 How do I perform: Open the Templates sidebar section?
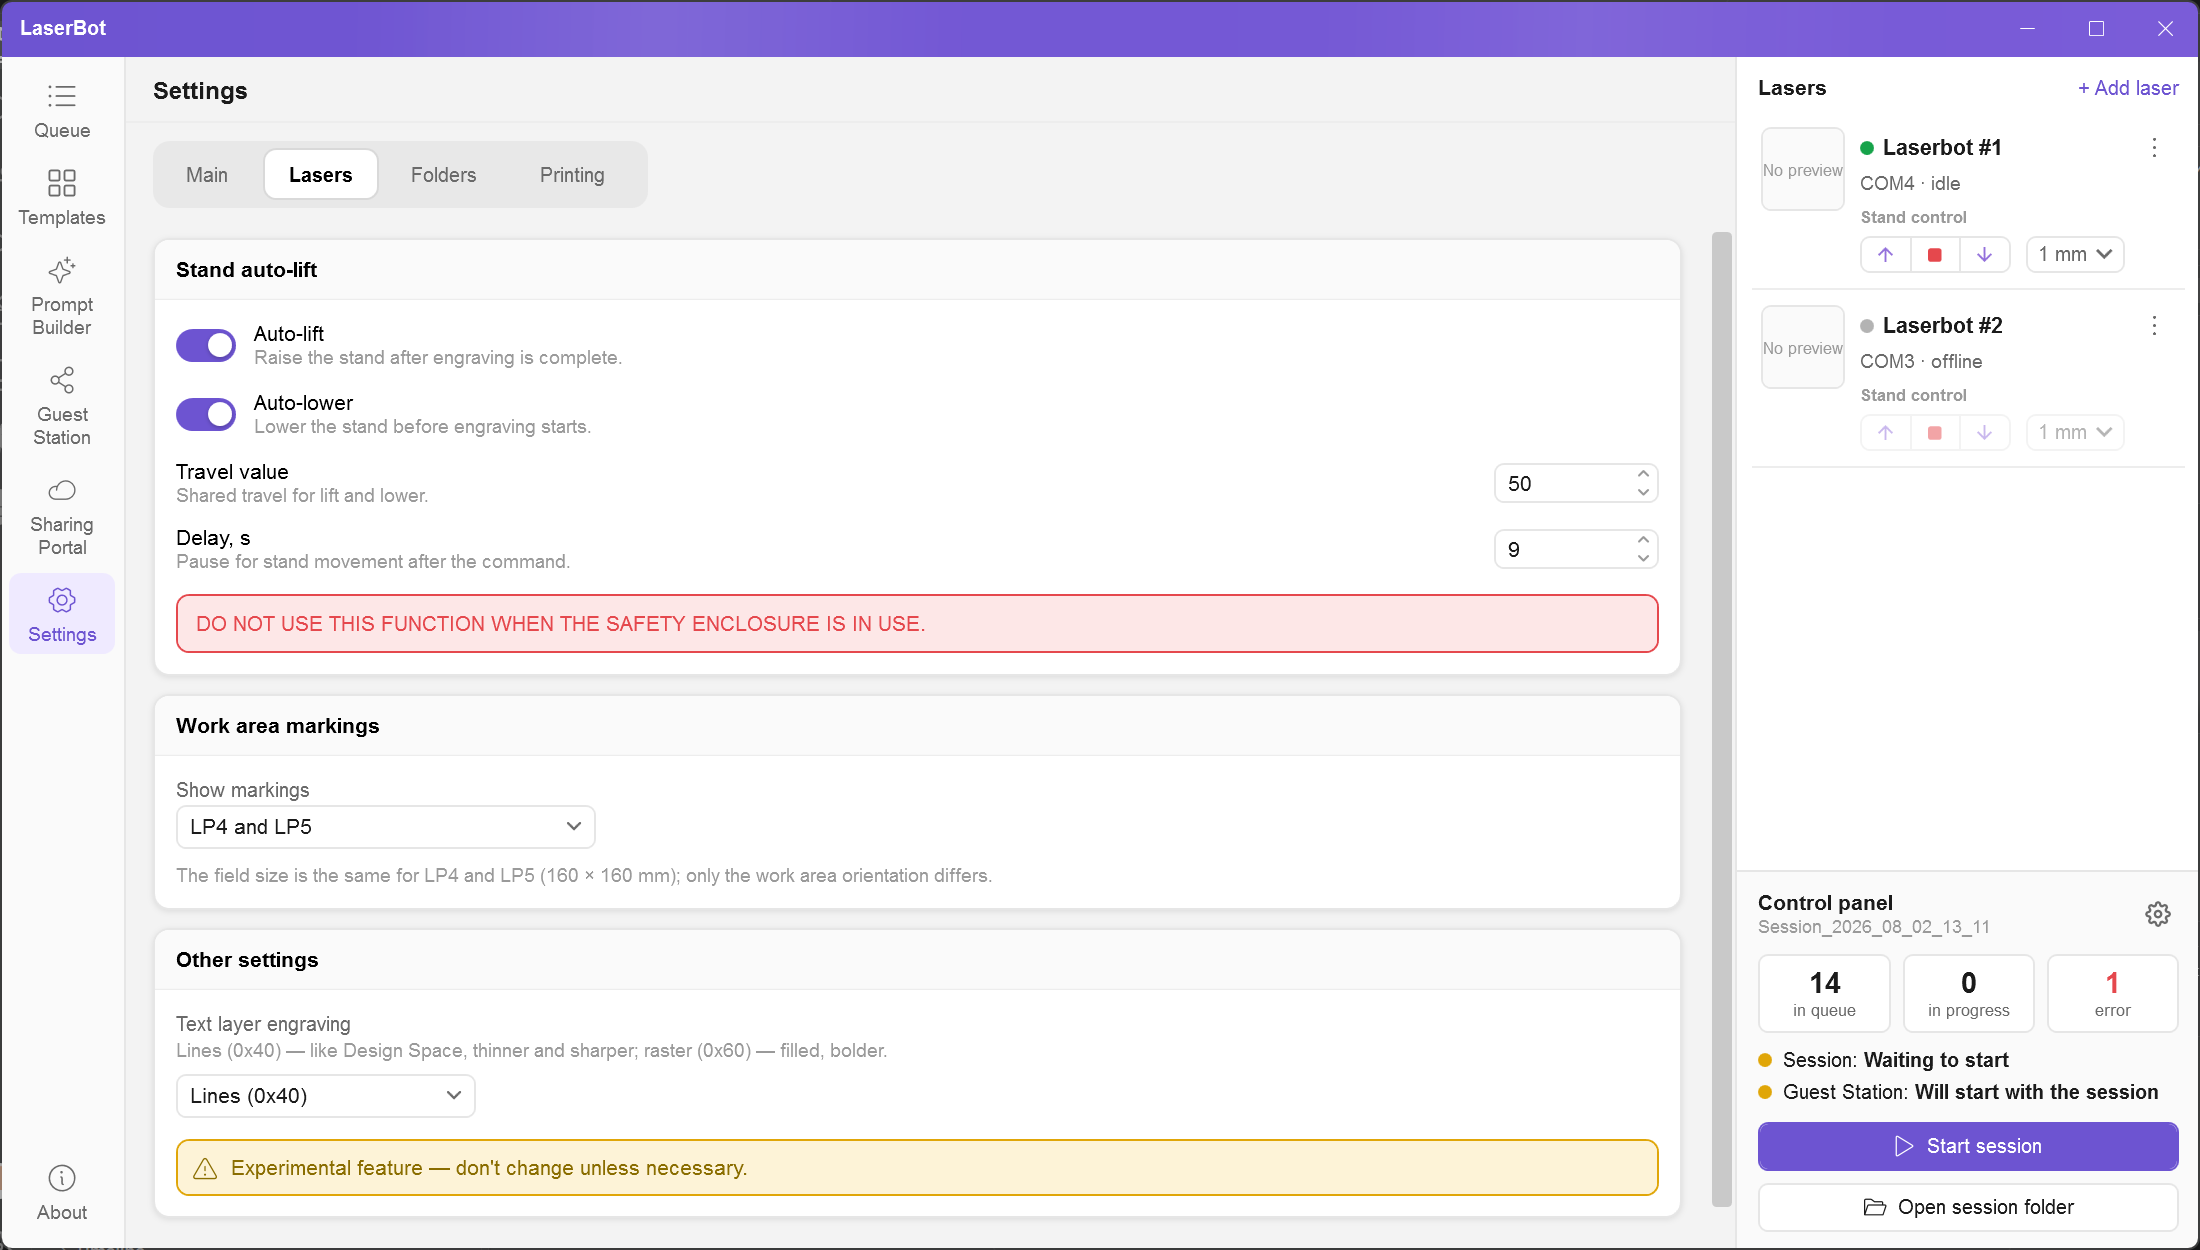62,198
